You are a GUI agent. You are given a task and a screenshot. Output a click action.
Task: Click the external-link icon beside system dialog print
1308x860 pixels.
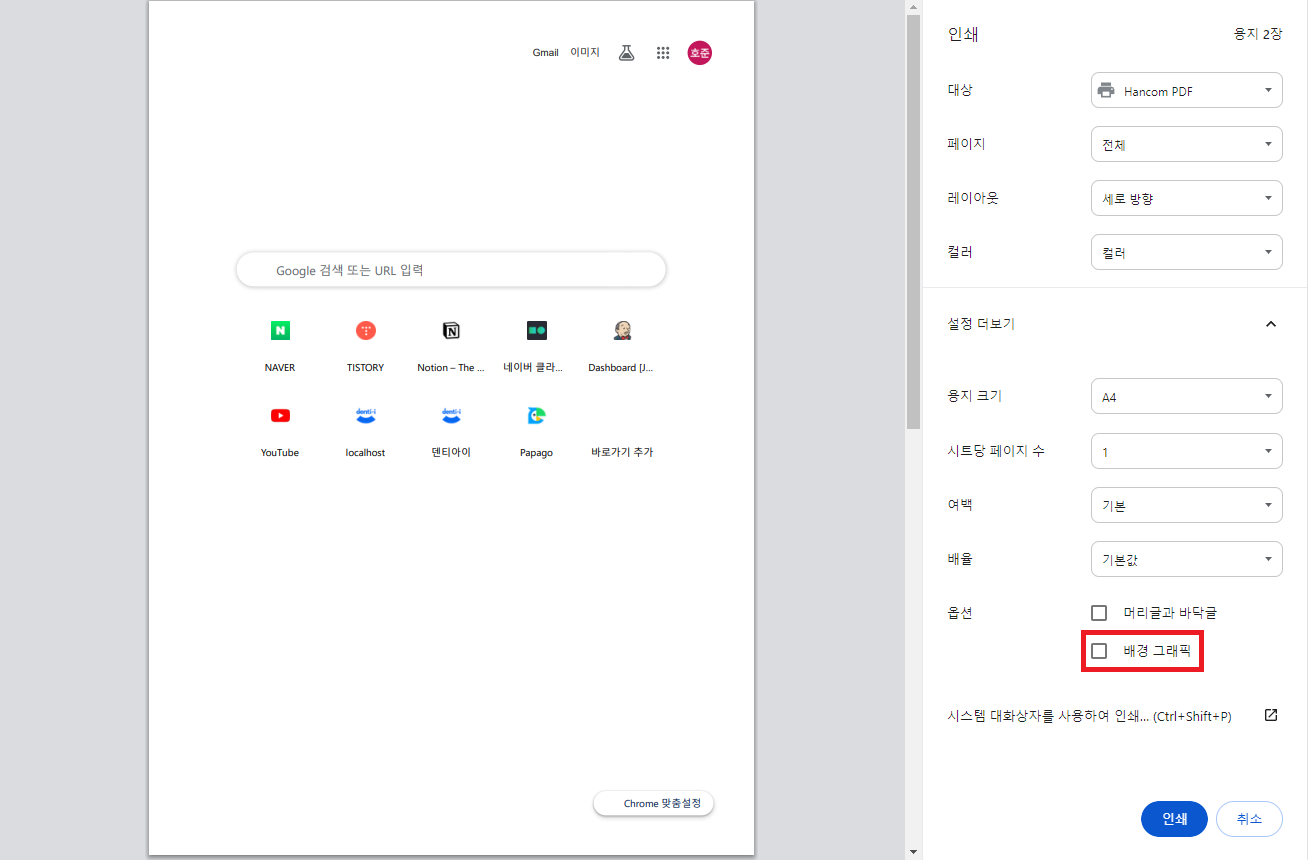(x=1271, y=715)
